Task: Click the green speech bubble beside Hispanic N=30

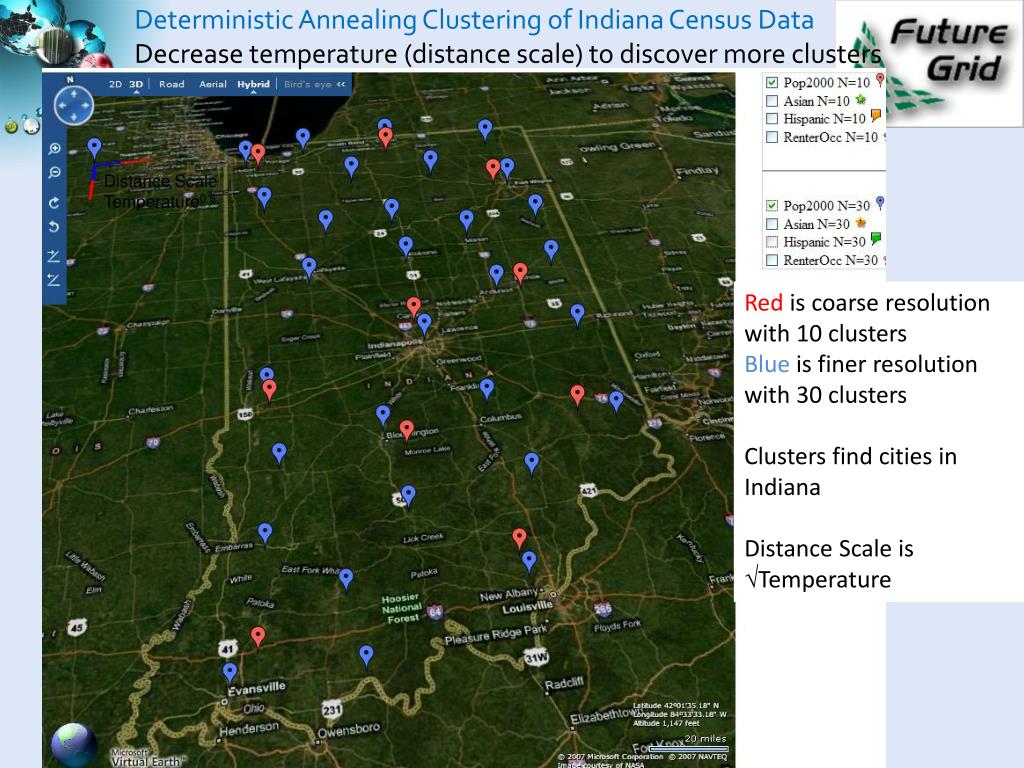Action: coord(876,239)
